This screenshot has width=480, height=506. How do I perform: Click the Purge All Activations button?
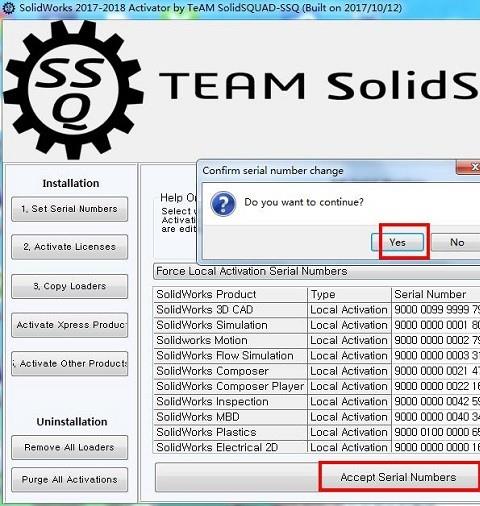click(69, 480)
